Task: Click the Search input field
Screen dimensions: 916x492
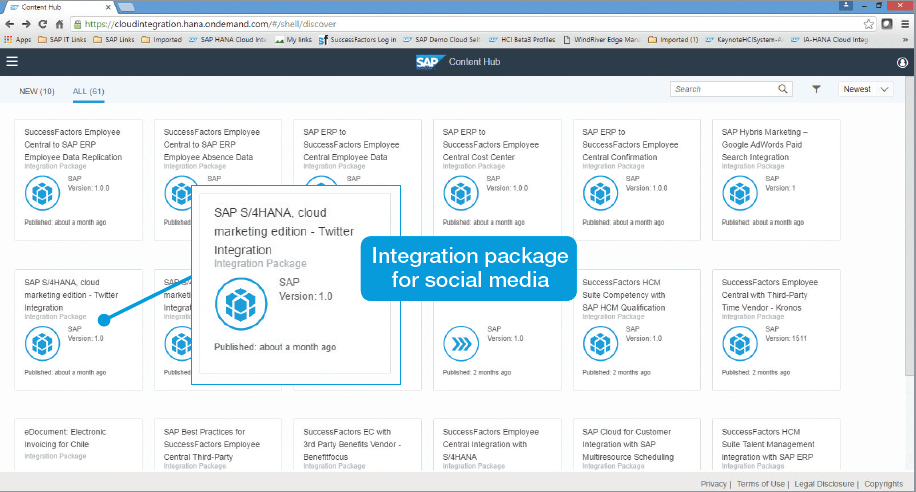Action: (x=724, y=89)
